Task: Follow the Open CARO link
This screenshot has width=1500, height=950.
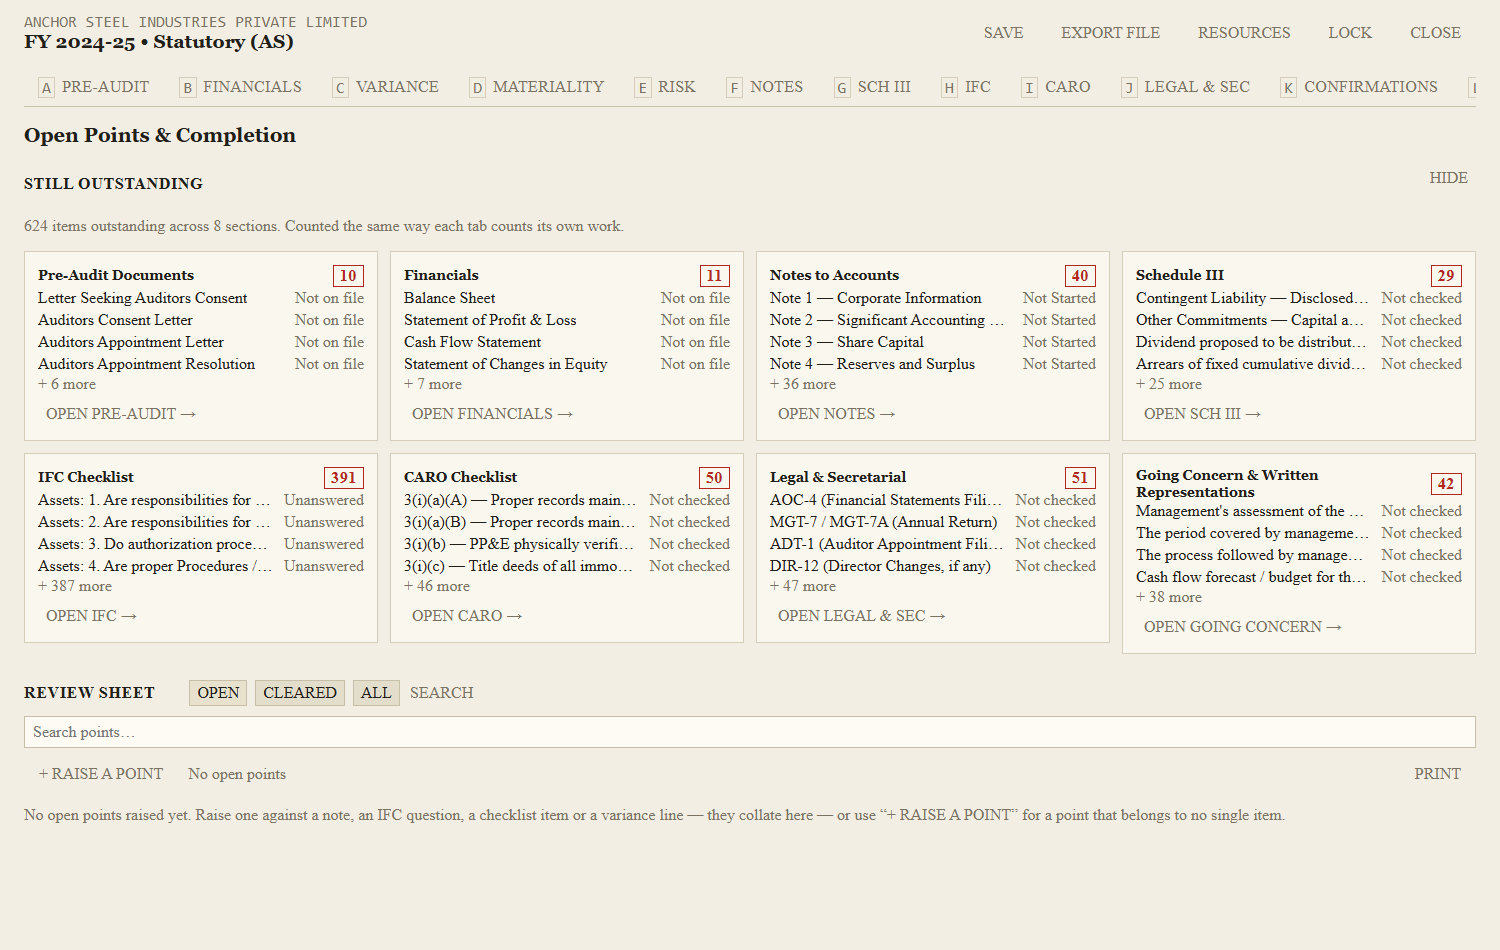Action: pos(467,616)
